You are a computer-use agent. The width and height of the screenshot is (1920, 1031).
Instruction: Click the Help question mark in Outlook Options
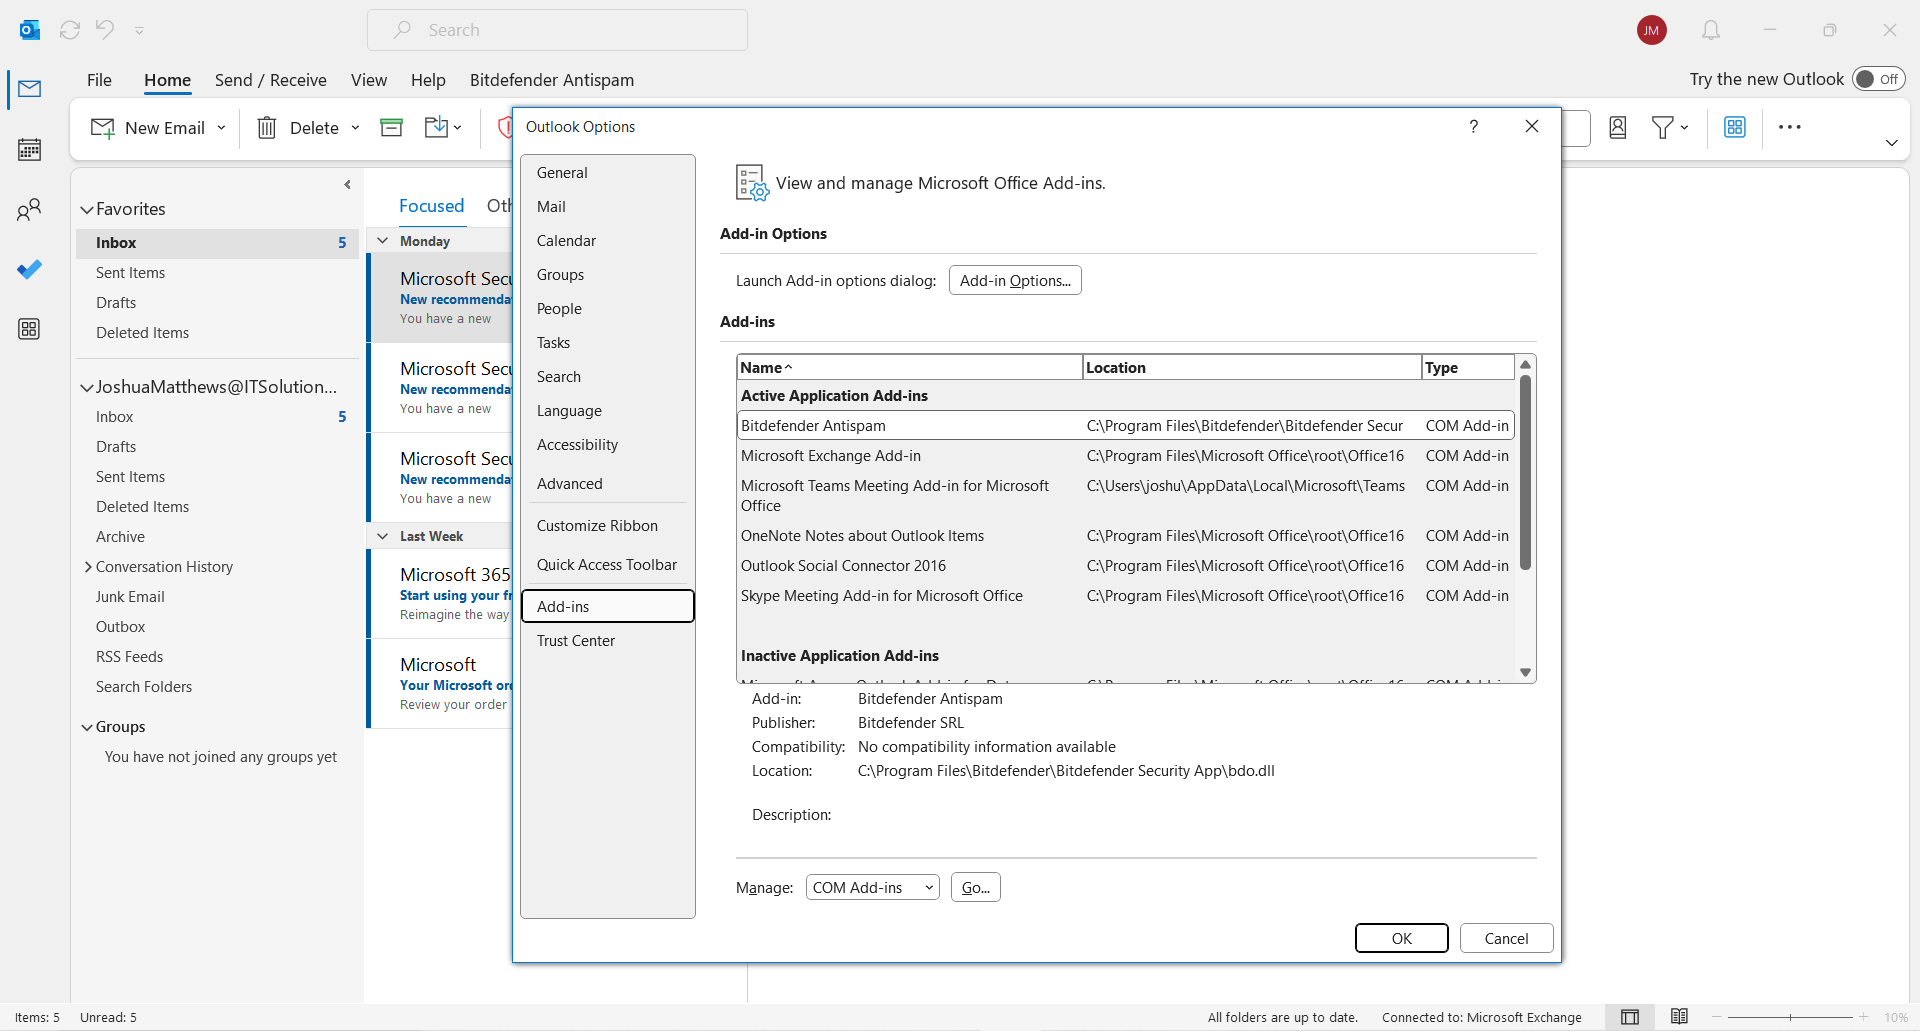click(1474, 126)
